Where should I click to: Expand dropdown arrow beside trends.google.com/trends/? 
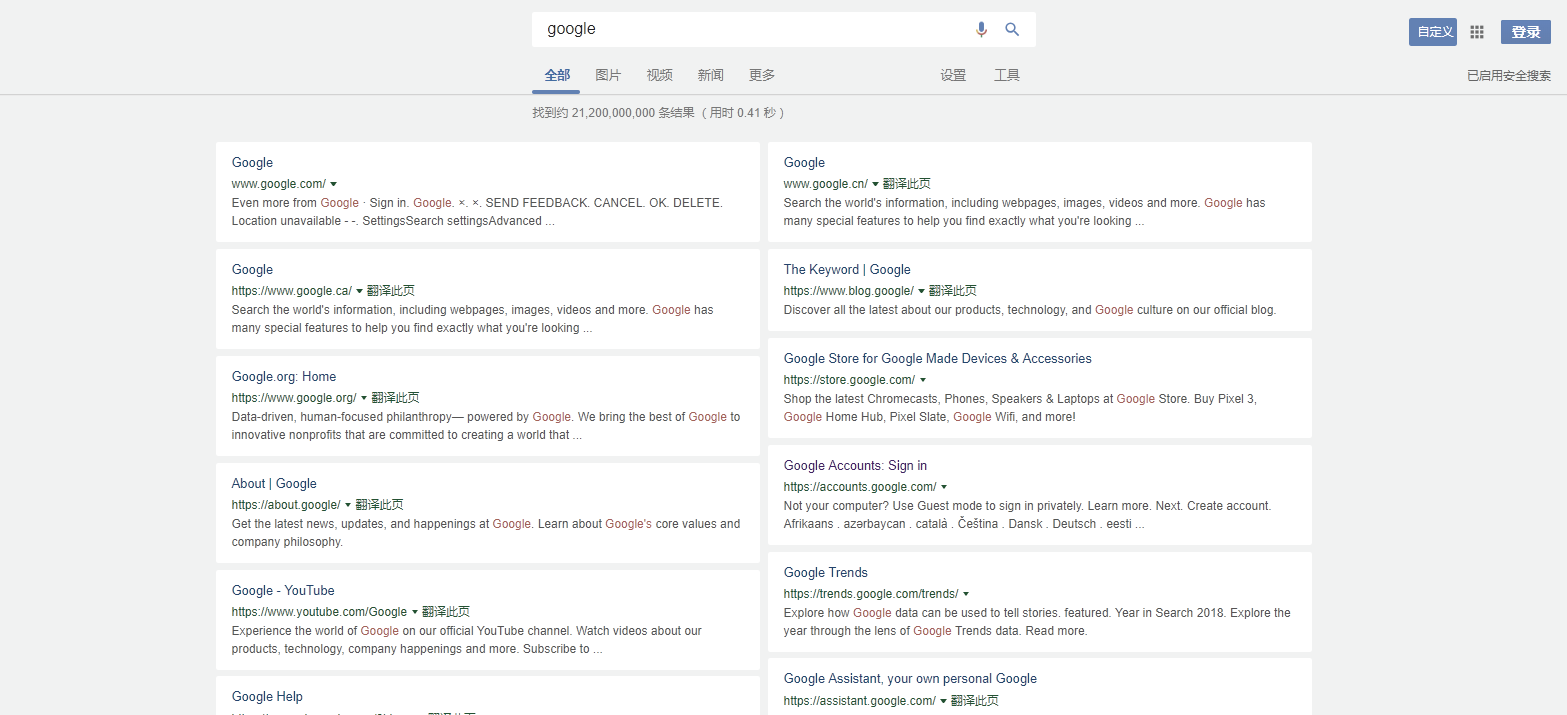coord(965,594)
